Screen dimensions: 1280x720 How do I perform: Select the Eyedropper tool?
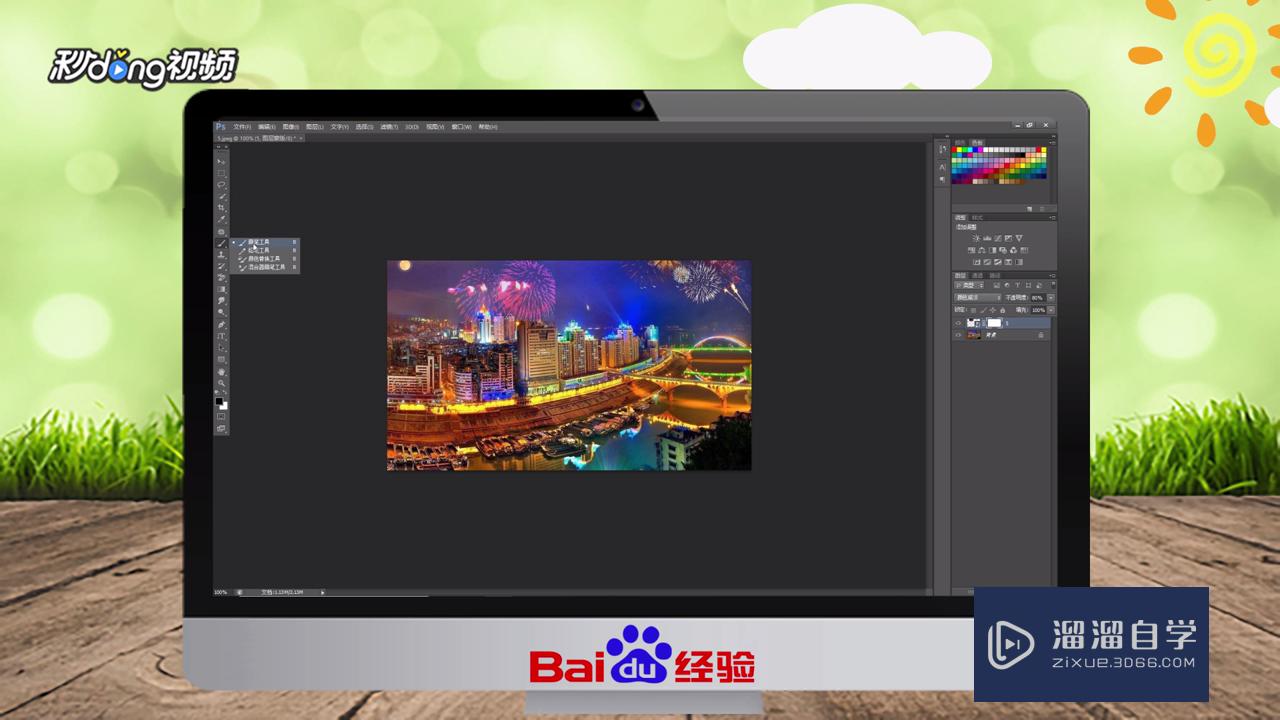[221, 219]
